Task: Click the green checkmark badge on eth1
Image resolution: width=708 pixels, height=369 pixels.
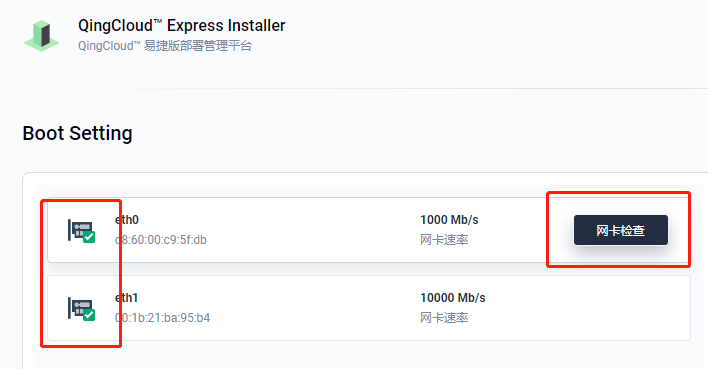Action: (x=89, y=315)
